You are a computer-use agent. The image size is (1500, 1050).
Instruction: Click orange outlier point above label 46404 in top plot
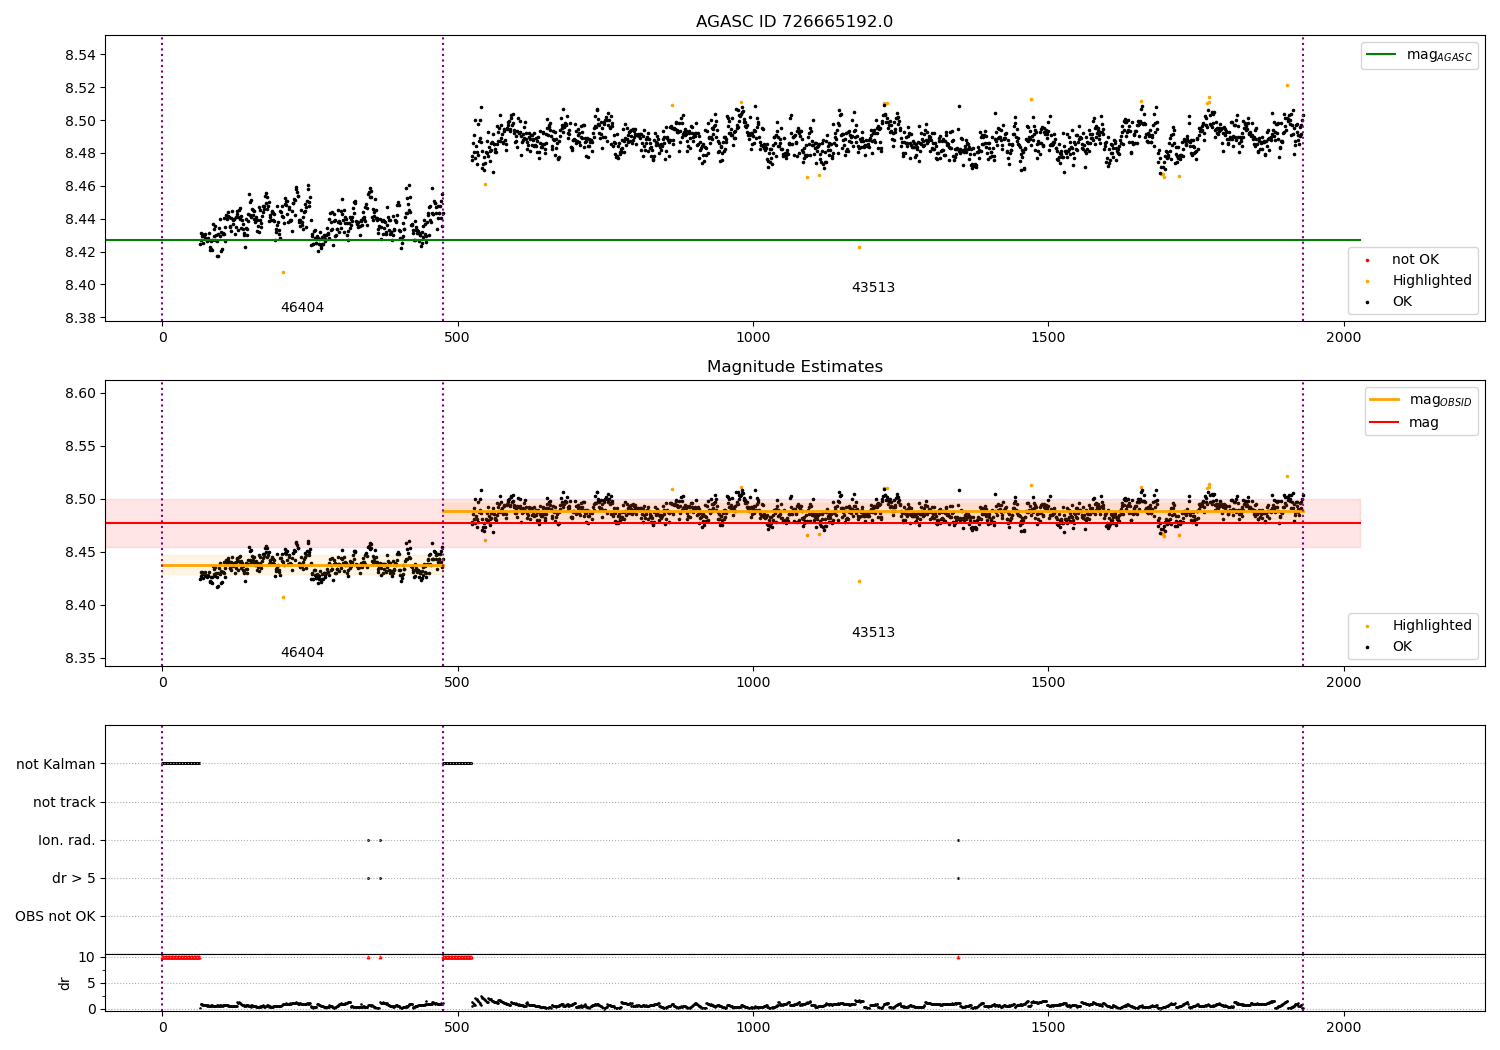click(283, 272)
